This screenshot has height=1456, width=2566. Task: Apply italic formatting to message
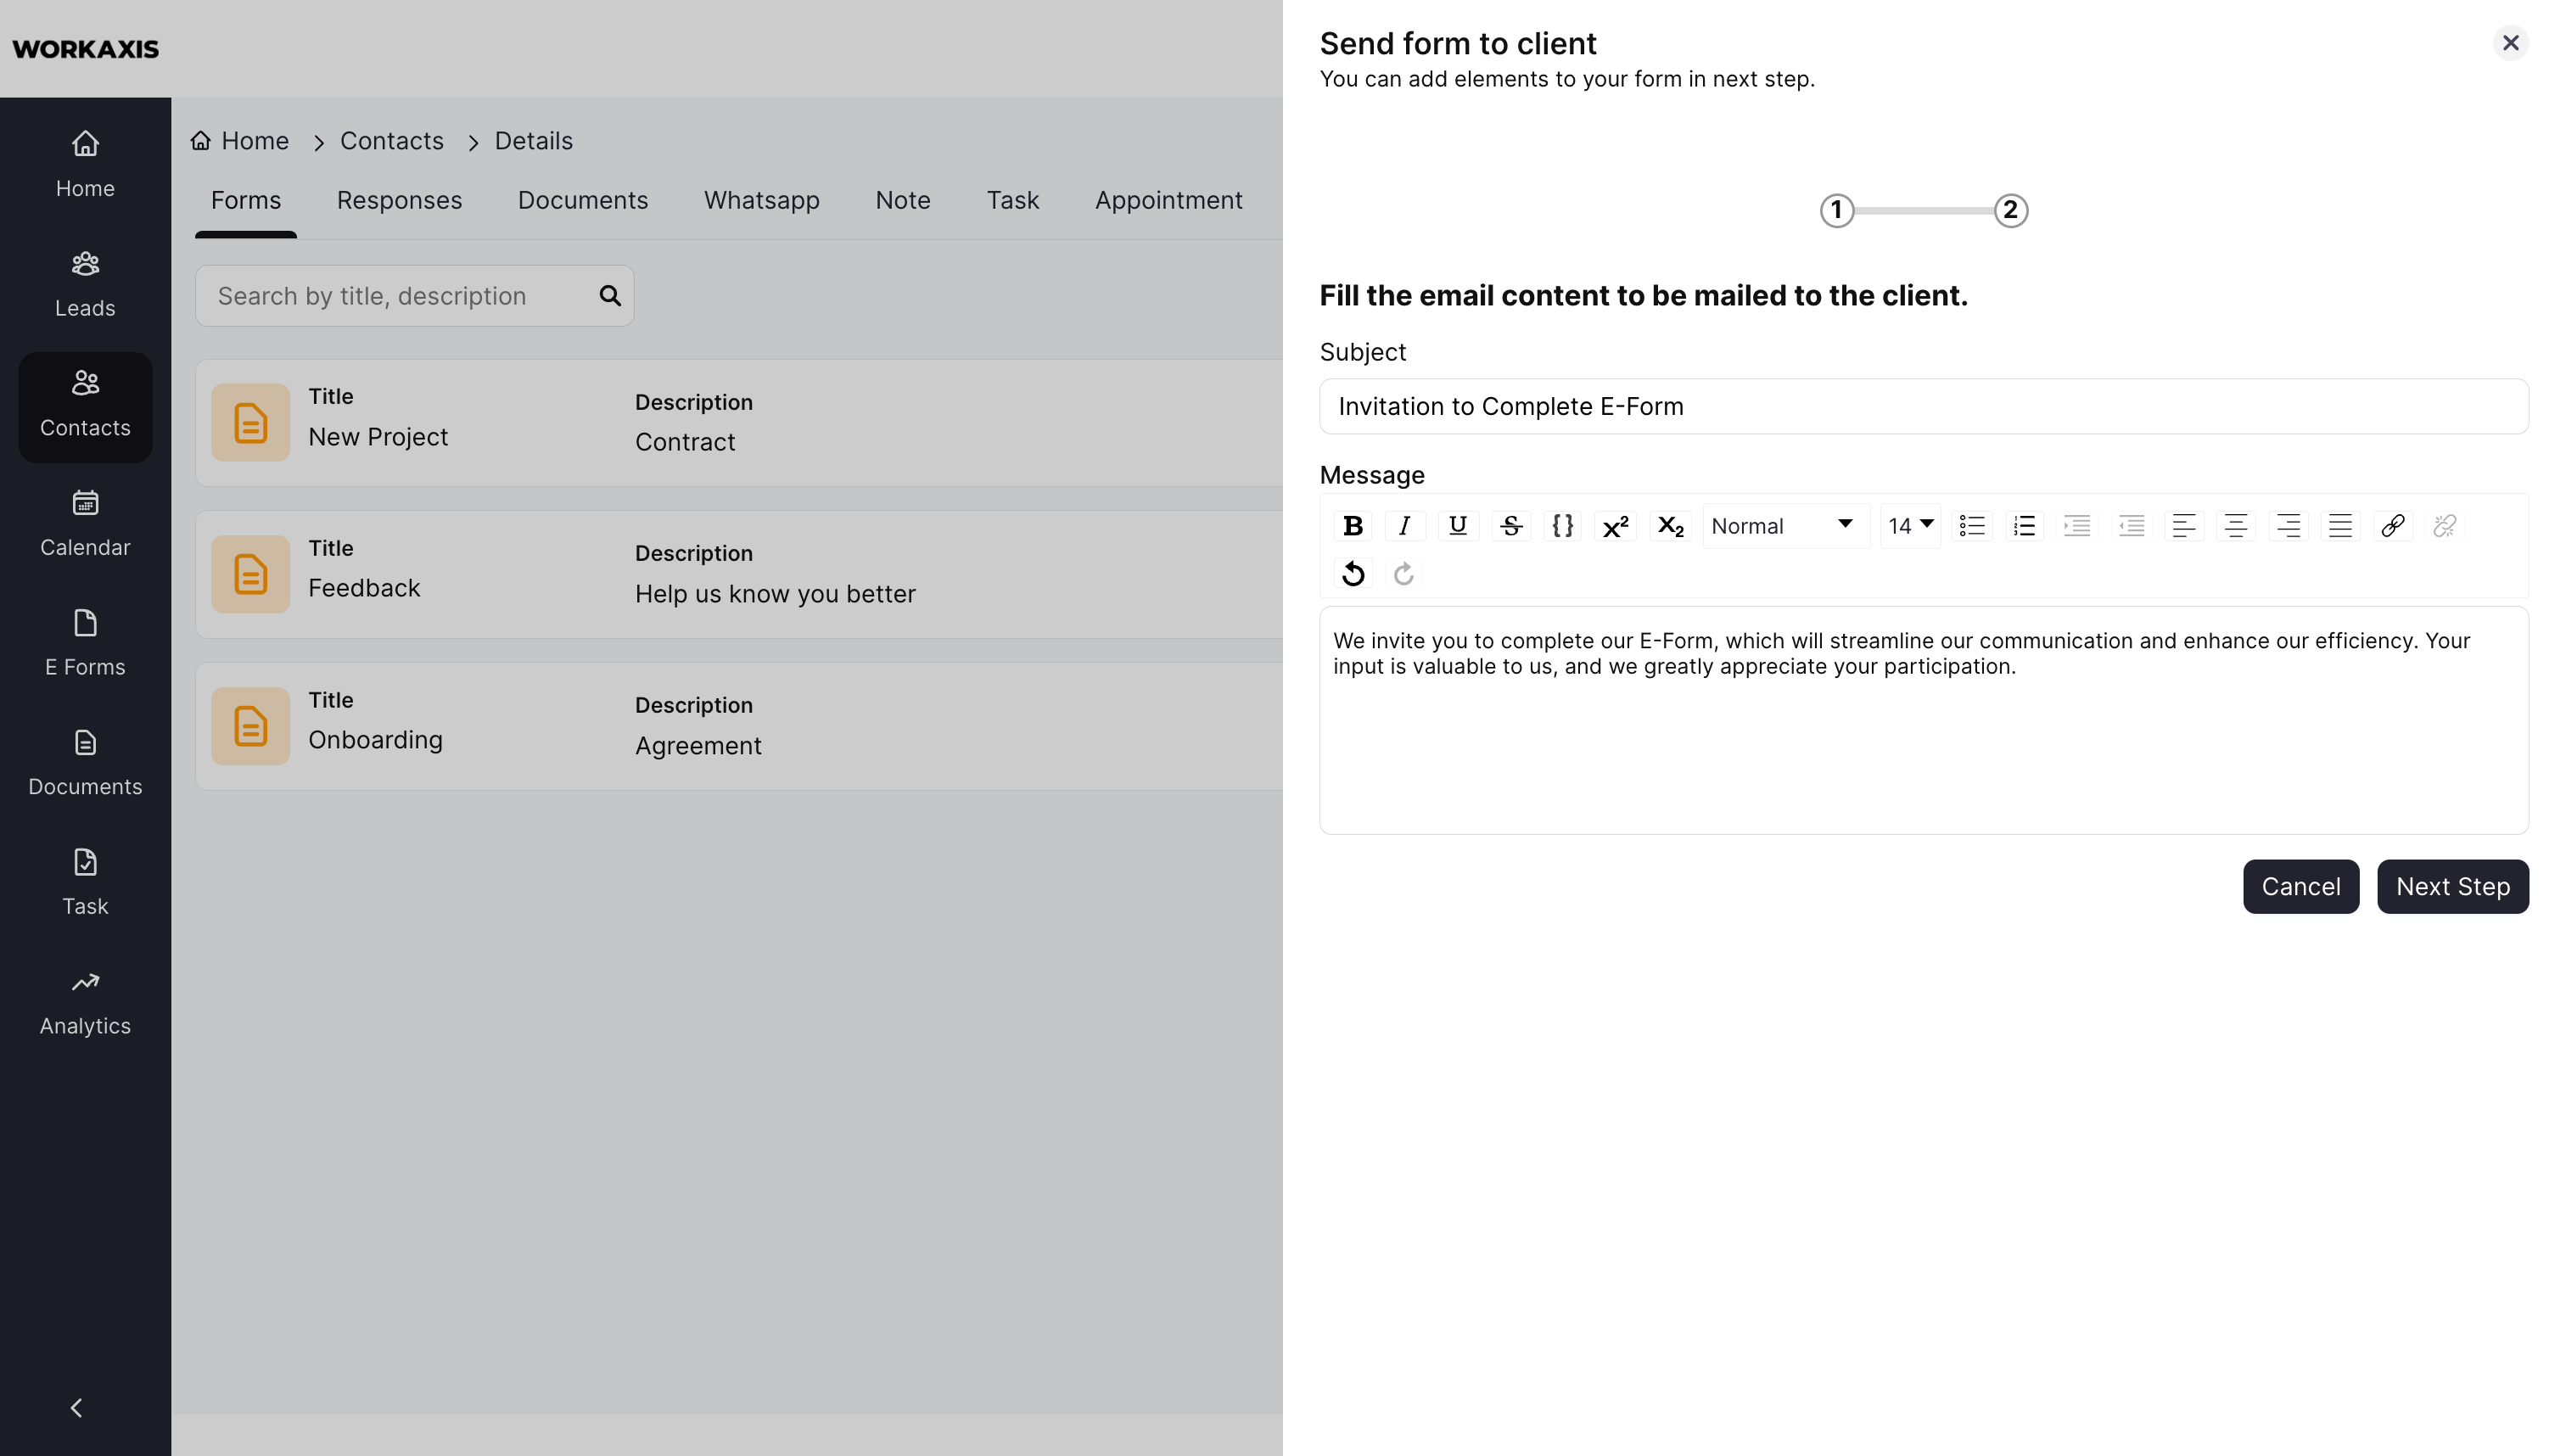[1404, 526]
